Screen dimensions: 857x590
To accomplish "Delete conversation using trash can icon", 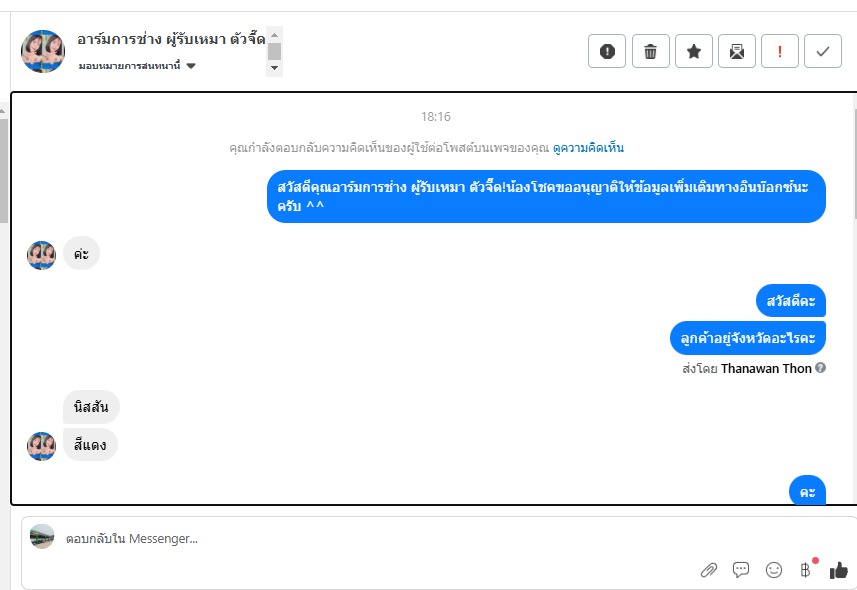I will pyautogui.click(x=650, y=51).
